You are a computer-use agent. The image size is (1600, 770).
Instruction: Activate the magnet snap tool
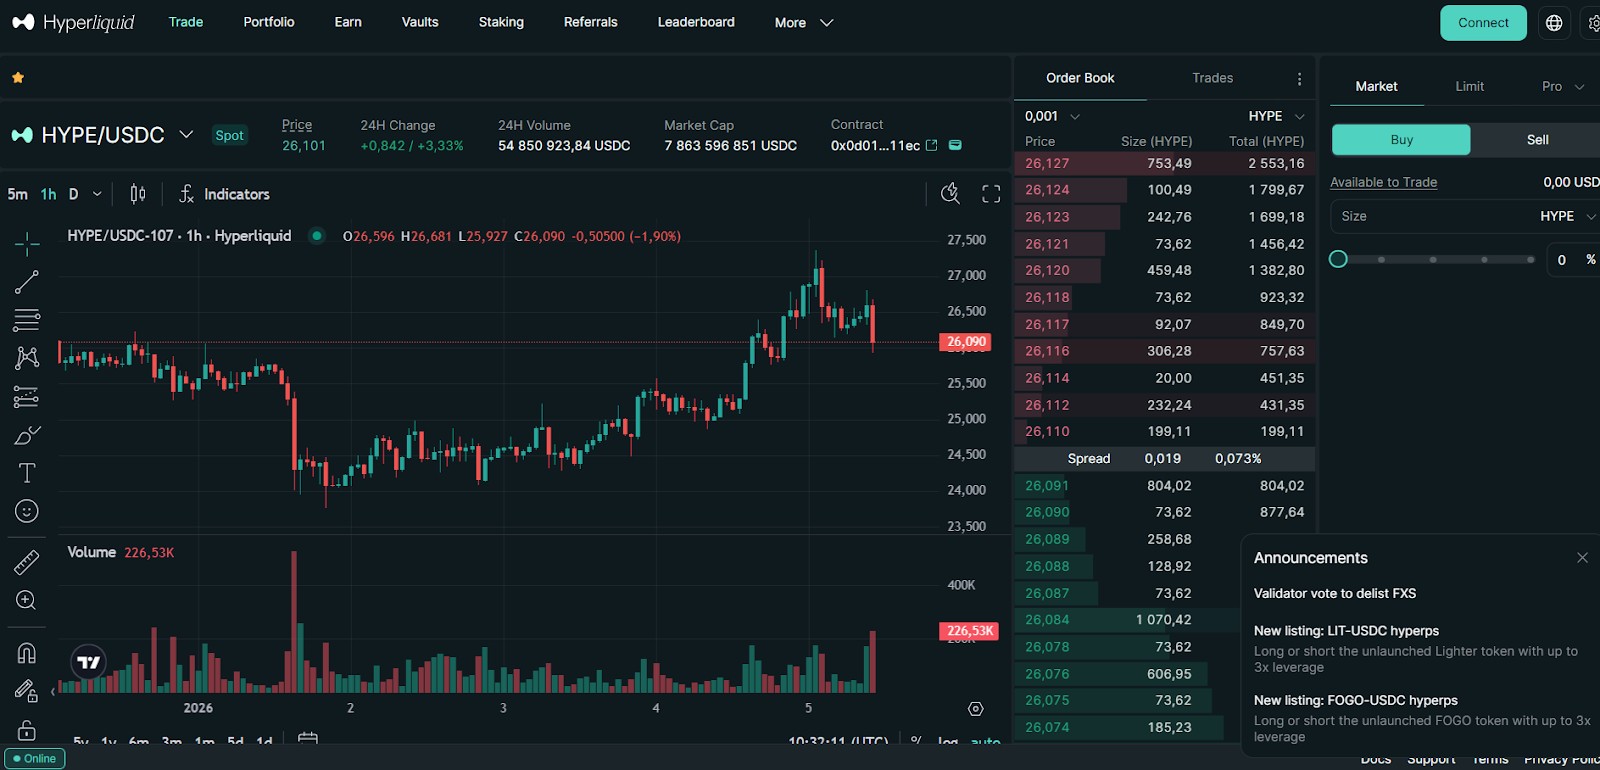tap(27, 653)
